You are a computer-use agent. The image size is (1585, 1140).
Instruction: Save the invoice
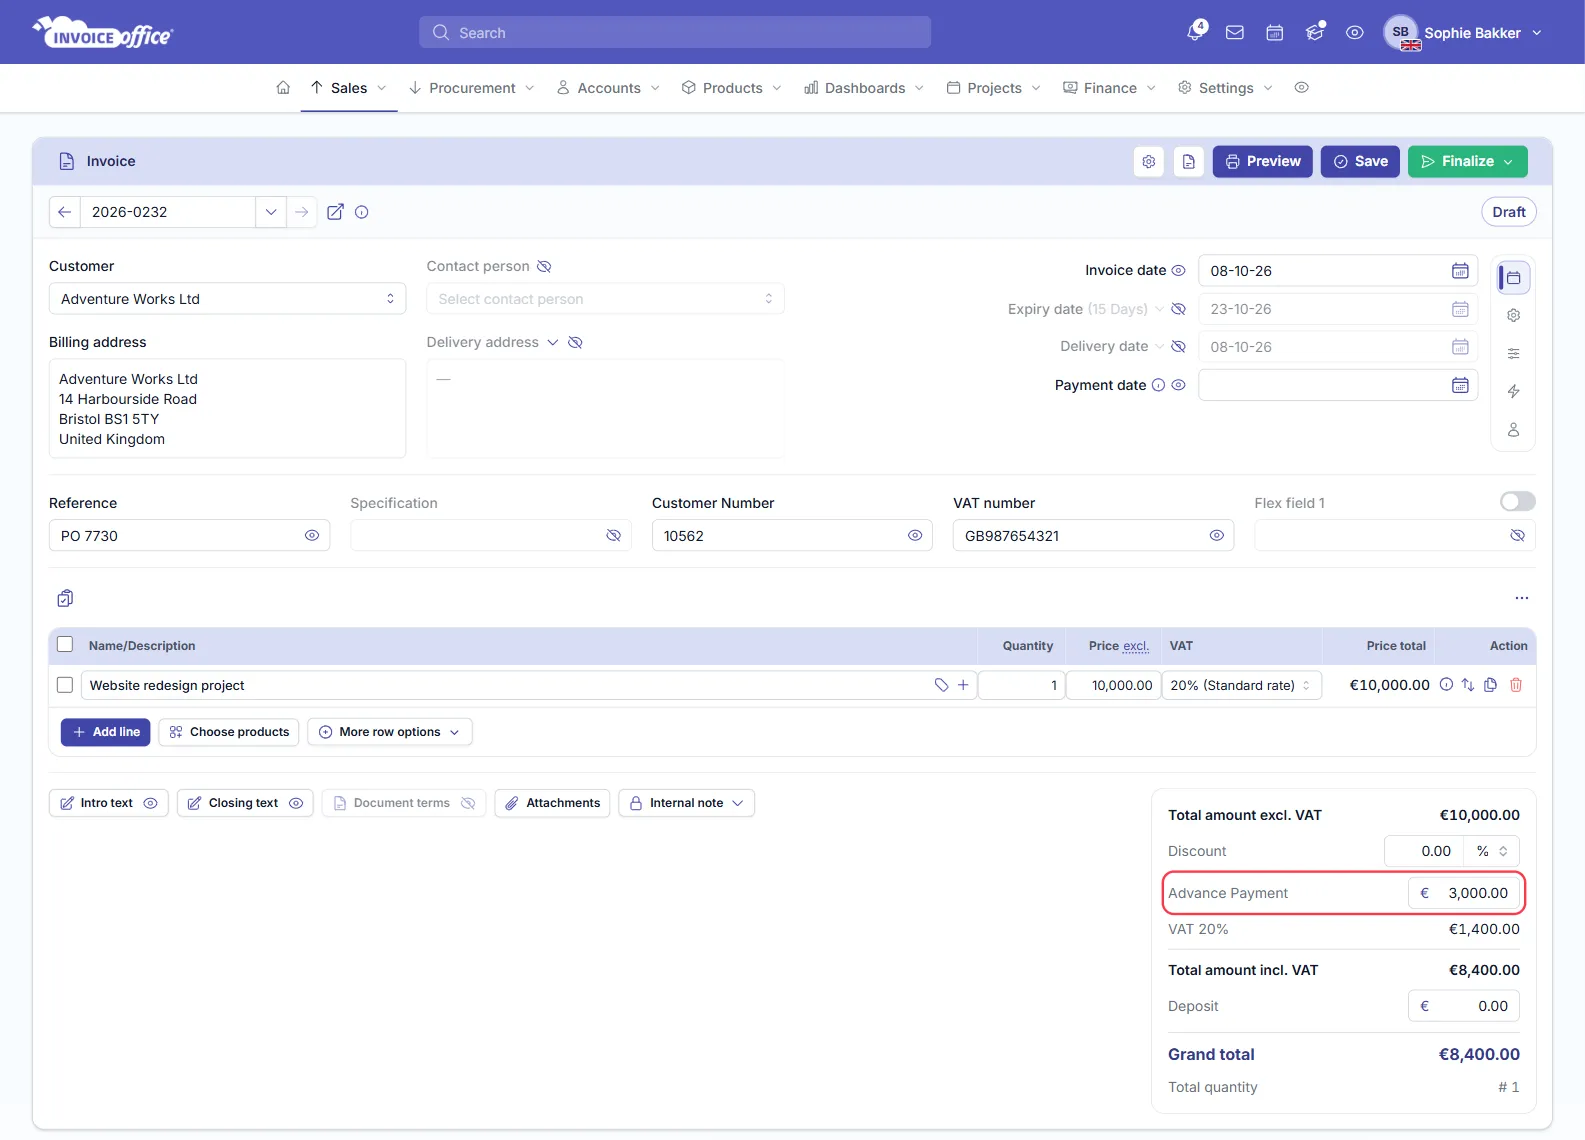[1361, 161]
